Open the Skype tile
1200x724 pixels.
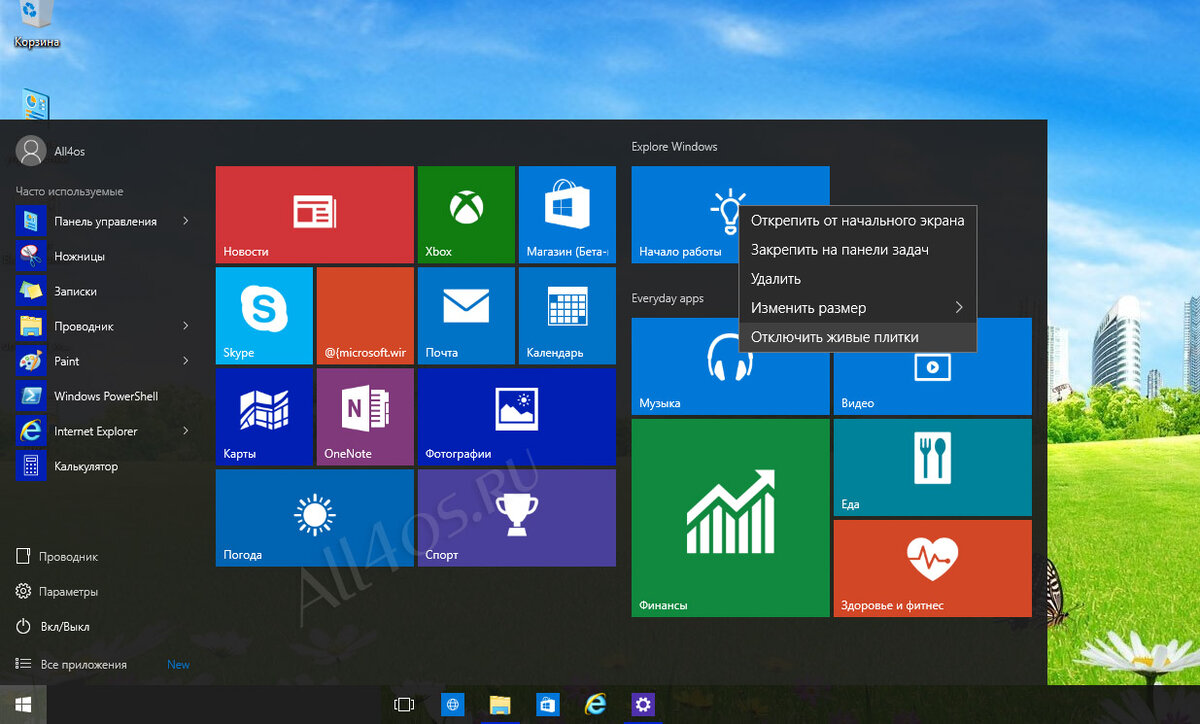click(x=264, y=315)
